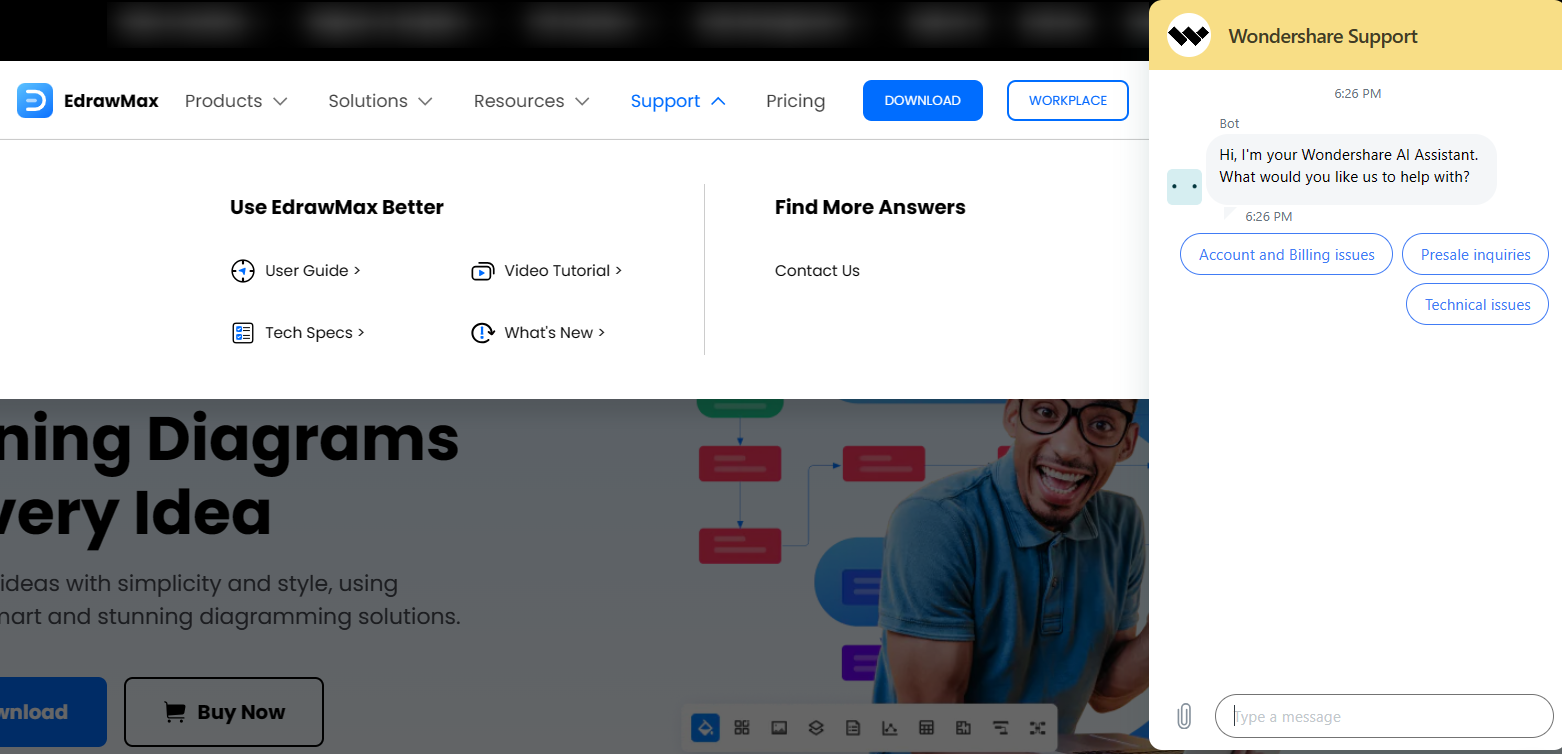Screen dimensions: 1562x754
Task: Open the Contact Us link
Action: click(x=817, y=271)
